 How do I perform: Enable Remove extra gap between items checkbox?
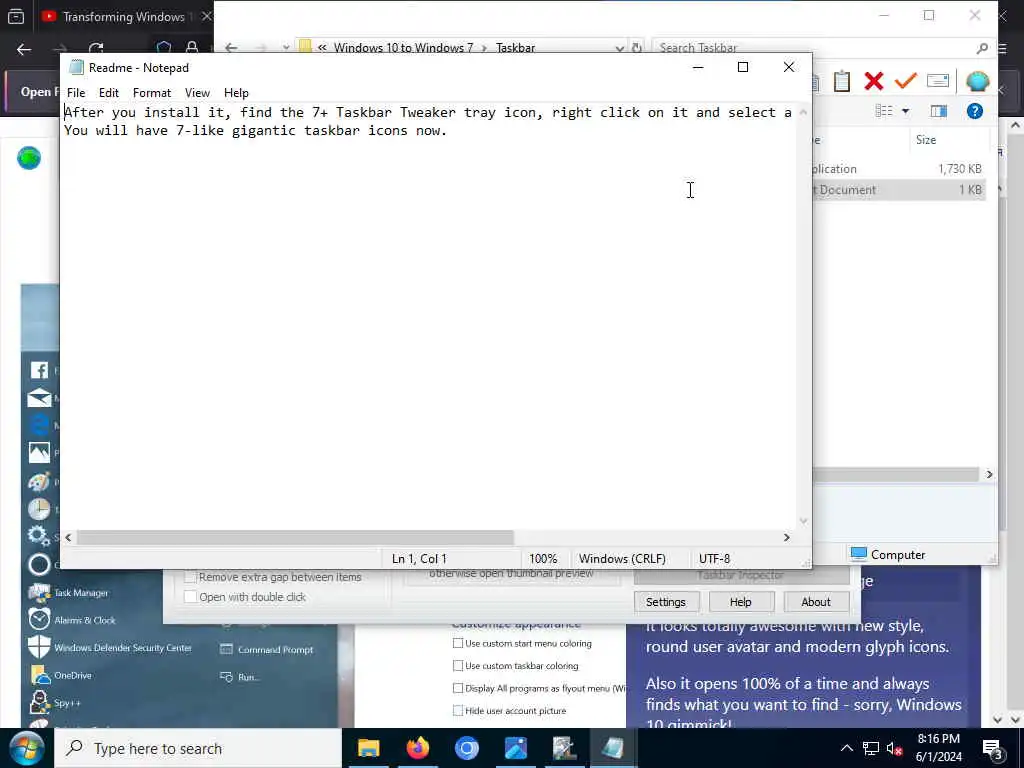[191, 577]
